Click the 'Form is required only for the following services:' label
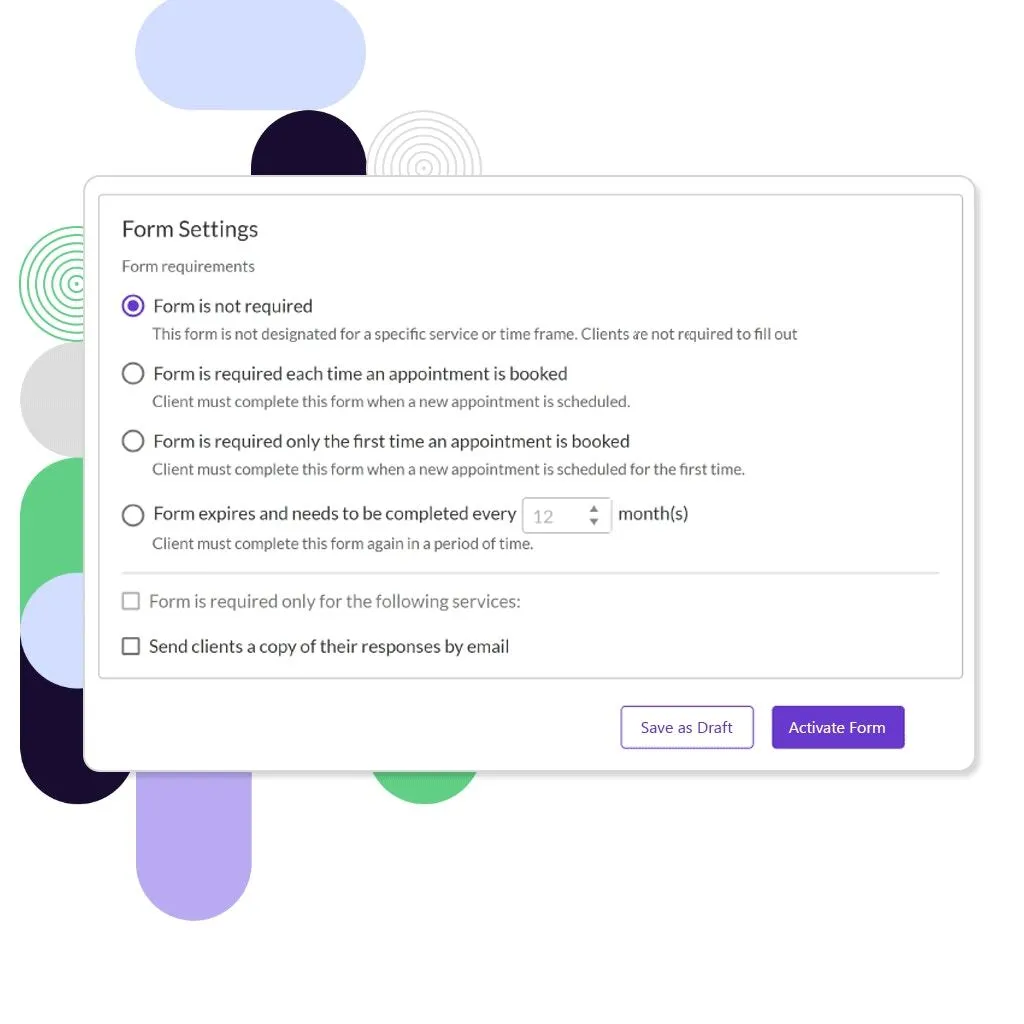 coord(334,602)
